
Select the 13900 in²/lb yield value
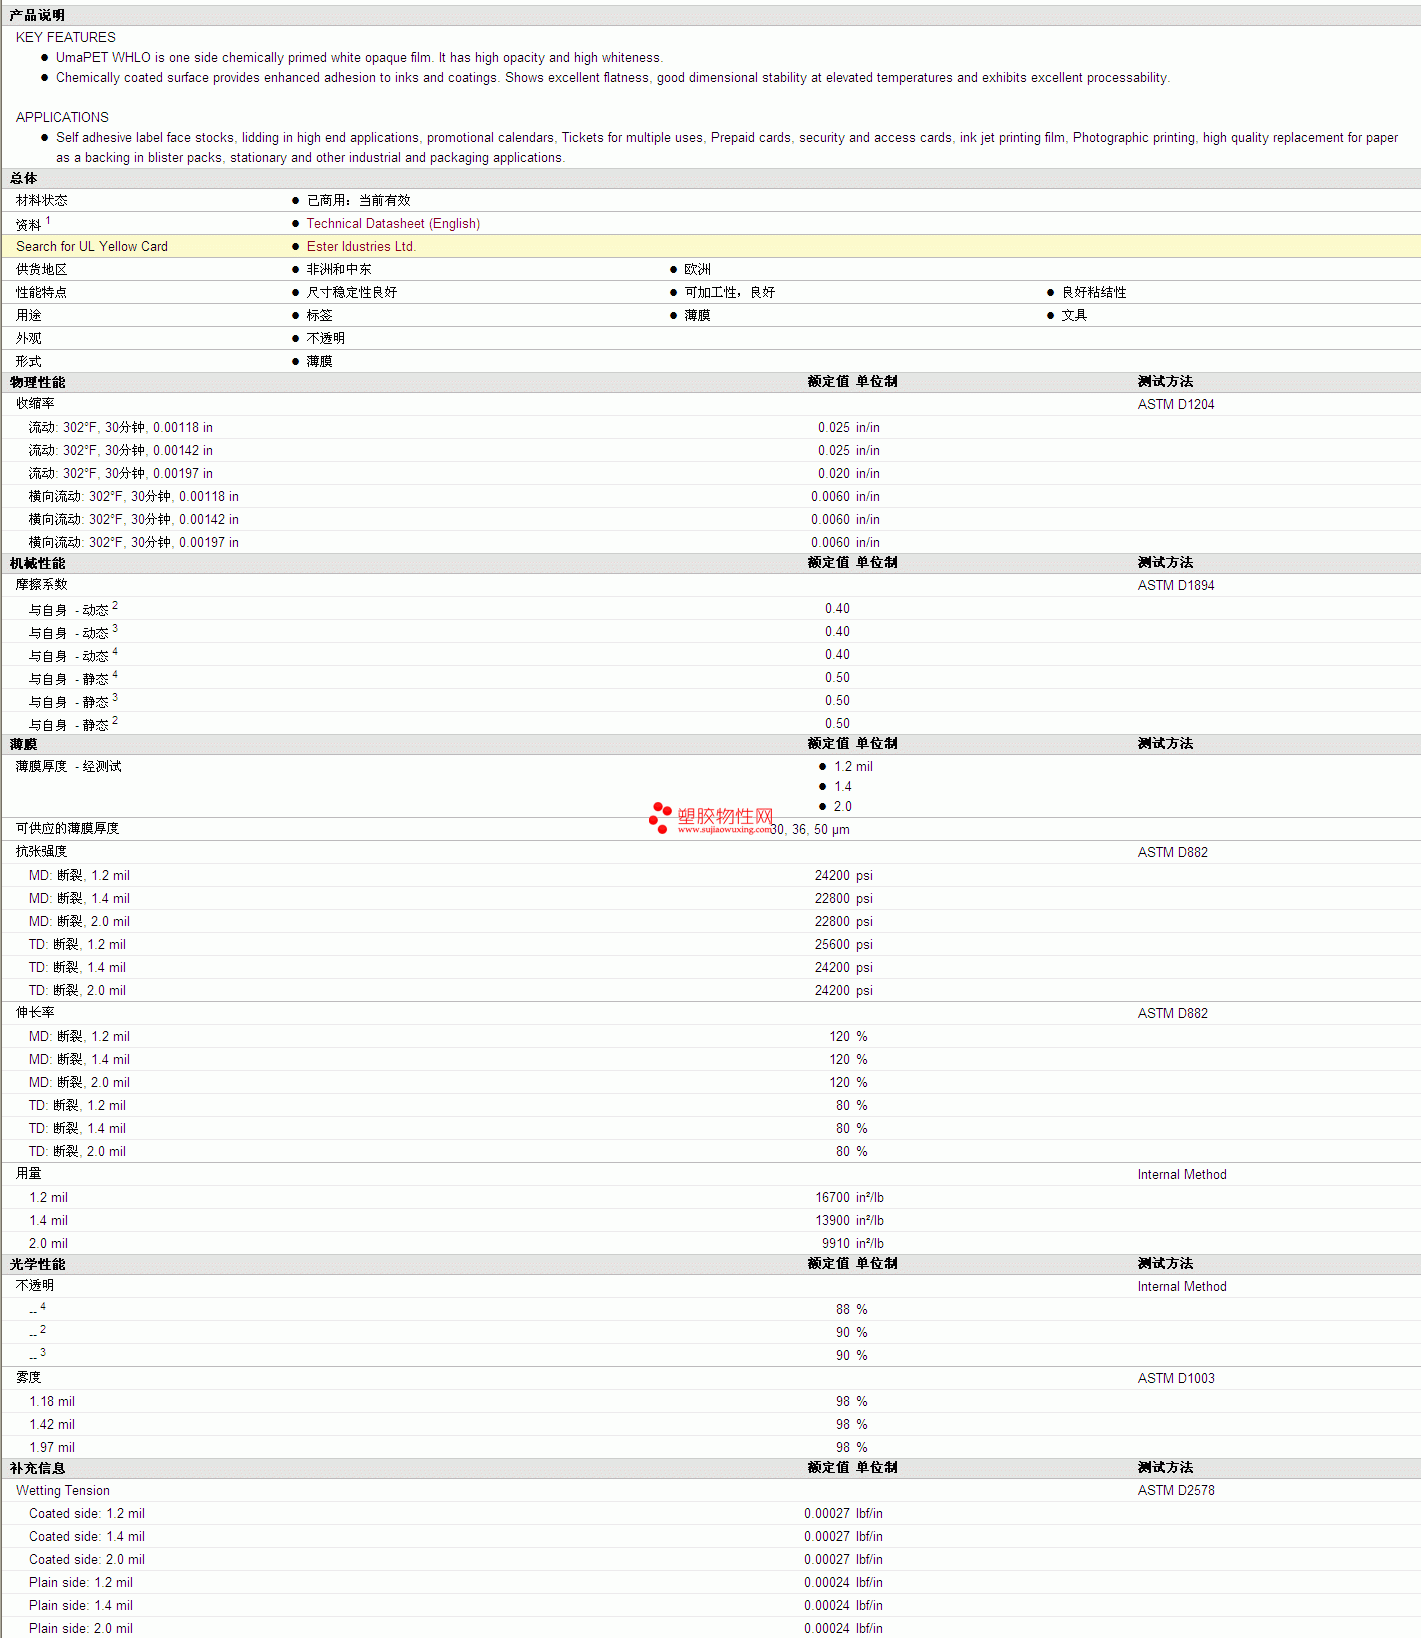(x=850, y=1221)
